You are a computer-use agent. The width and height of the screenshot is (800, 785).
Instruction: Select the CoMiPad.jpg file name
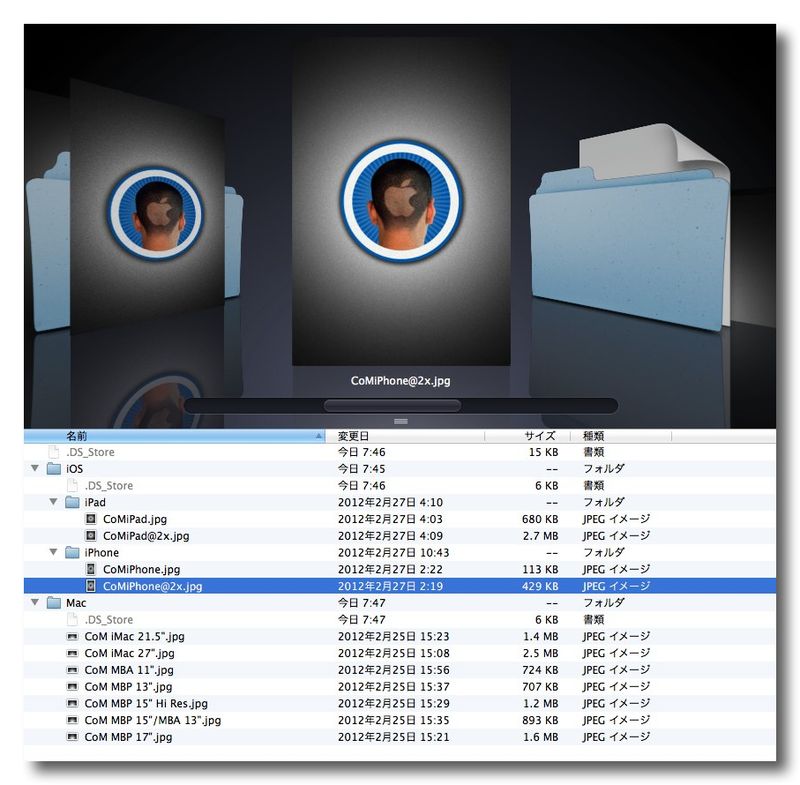pos(135,519)
